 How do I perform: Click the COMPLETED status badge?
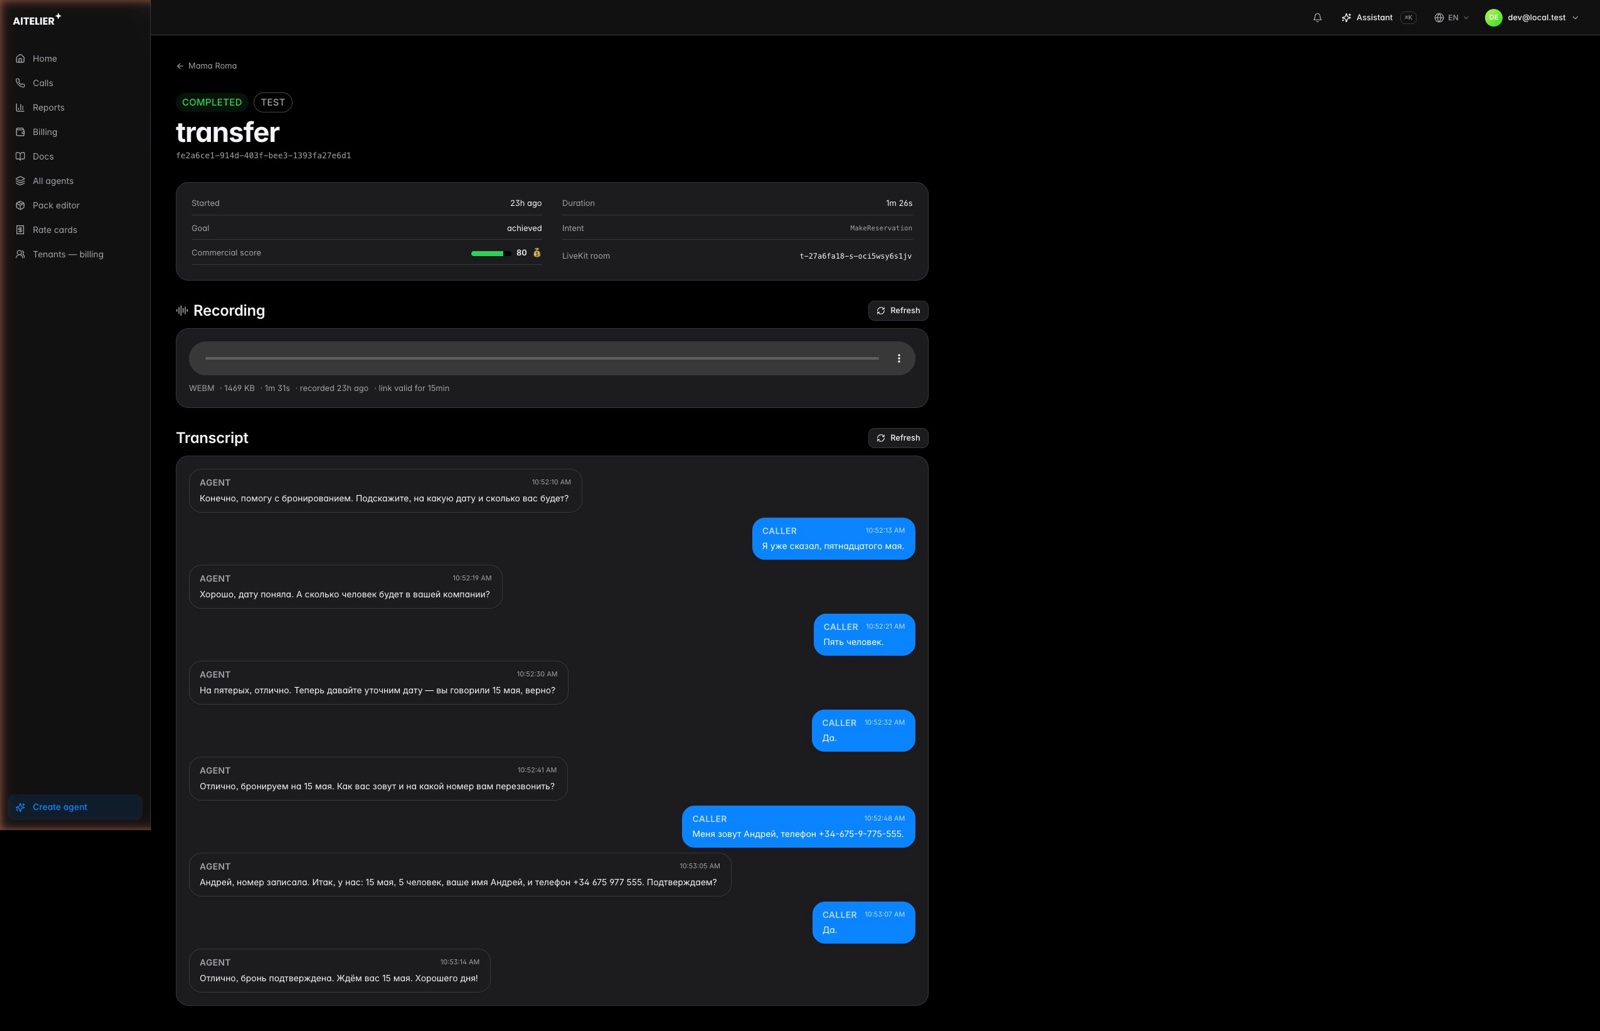pos(212,102)
